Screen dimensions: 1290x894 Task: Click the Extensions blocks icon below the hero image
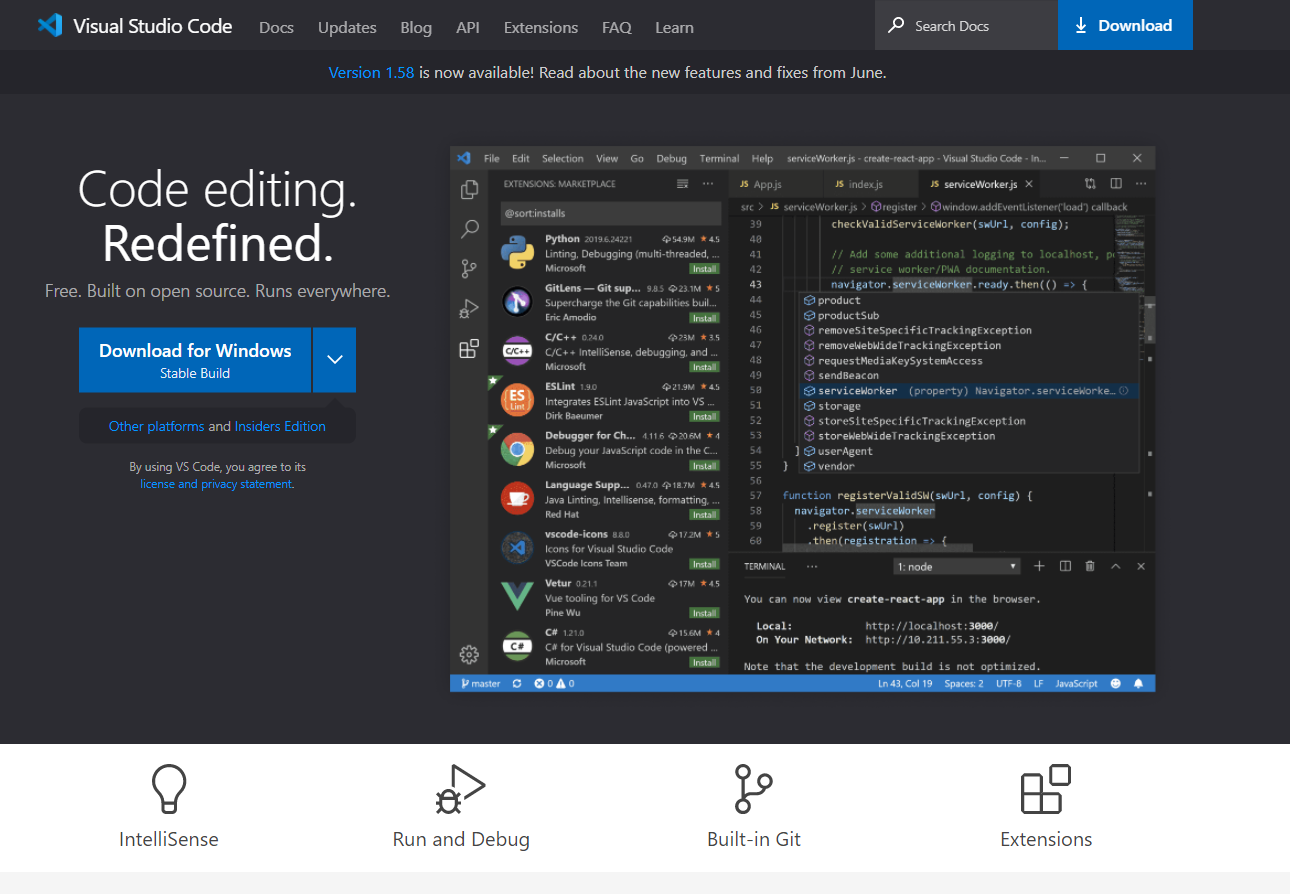click(x=1046, y=790)
